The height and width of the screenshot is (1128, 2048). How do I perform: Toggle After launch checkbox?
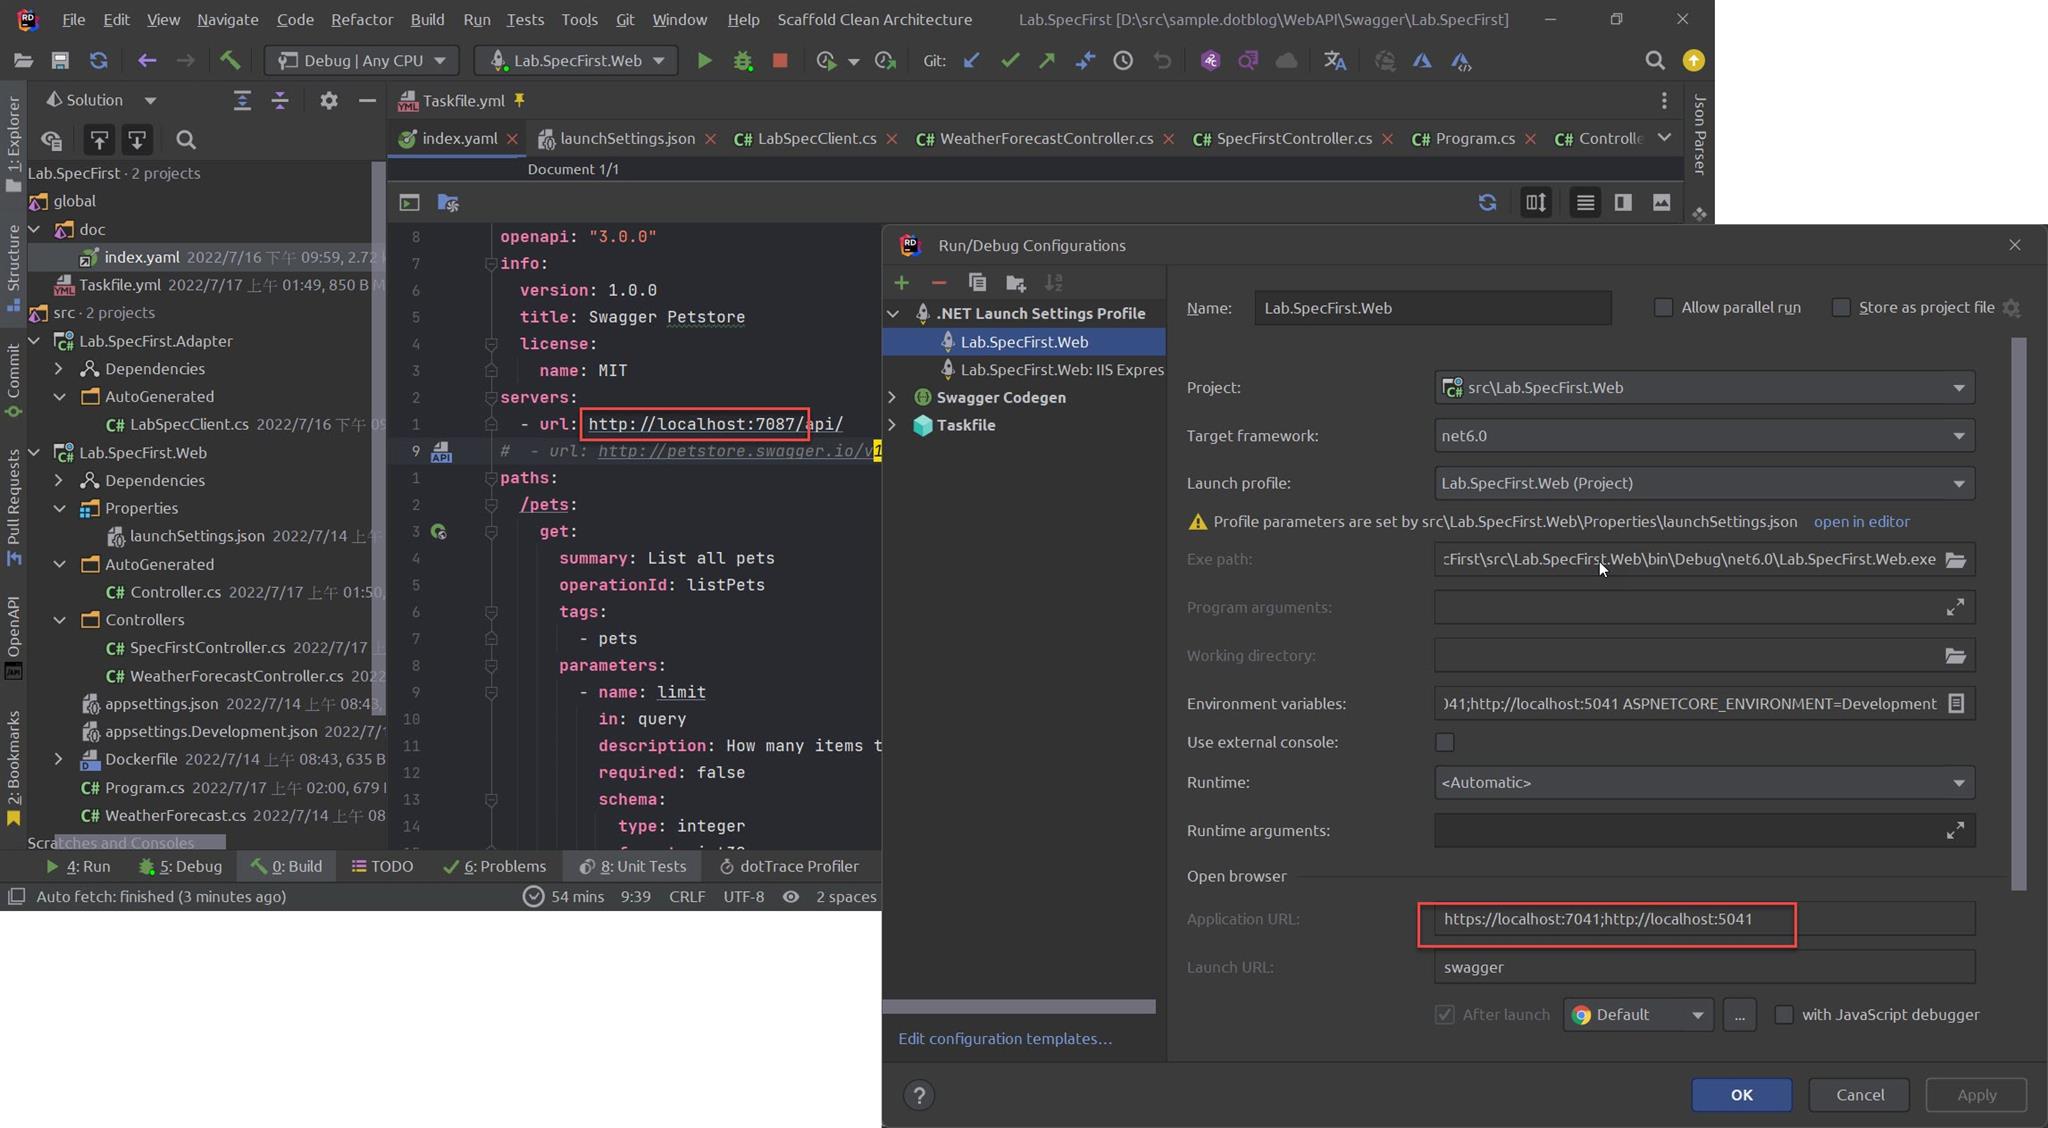pos(1444,1015)
